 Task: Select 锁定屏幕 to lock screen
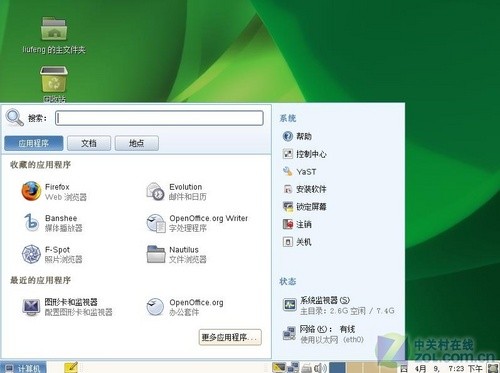click(x=305, y=207)
